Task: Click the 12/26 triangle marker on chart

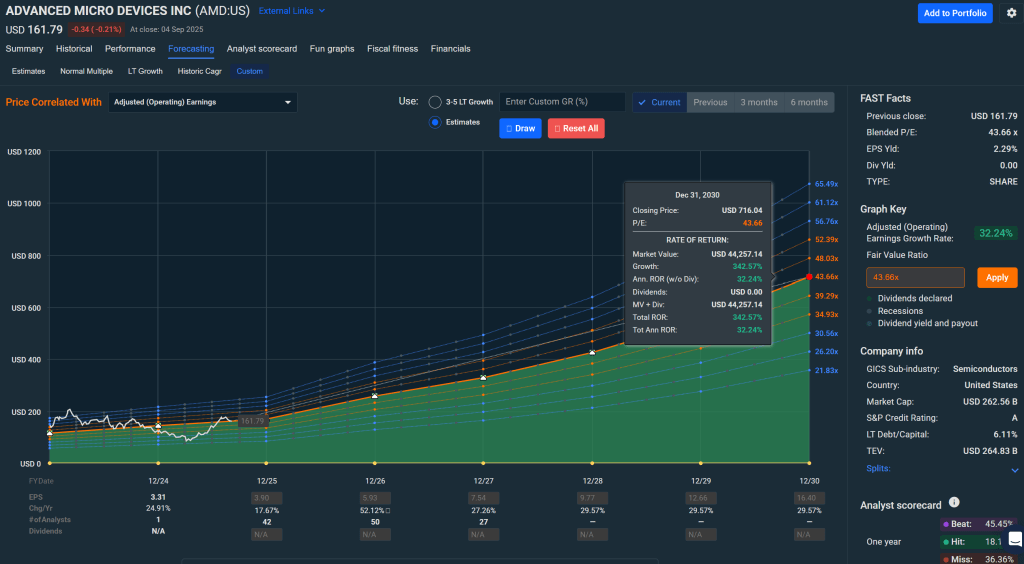Action: click(x=375, y=396)
